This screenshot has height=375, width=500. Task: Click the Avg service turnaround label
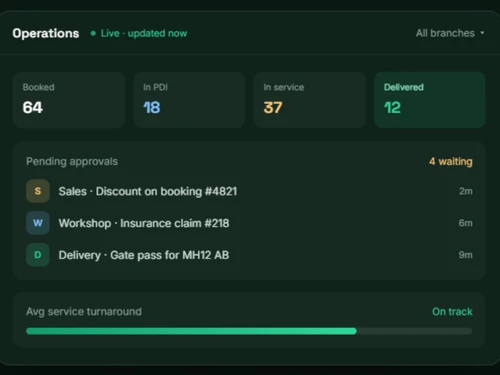click(x=84, y=311)
